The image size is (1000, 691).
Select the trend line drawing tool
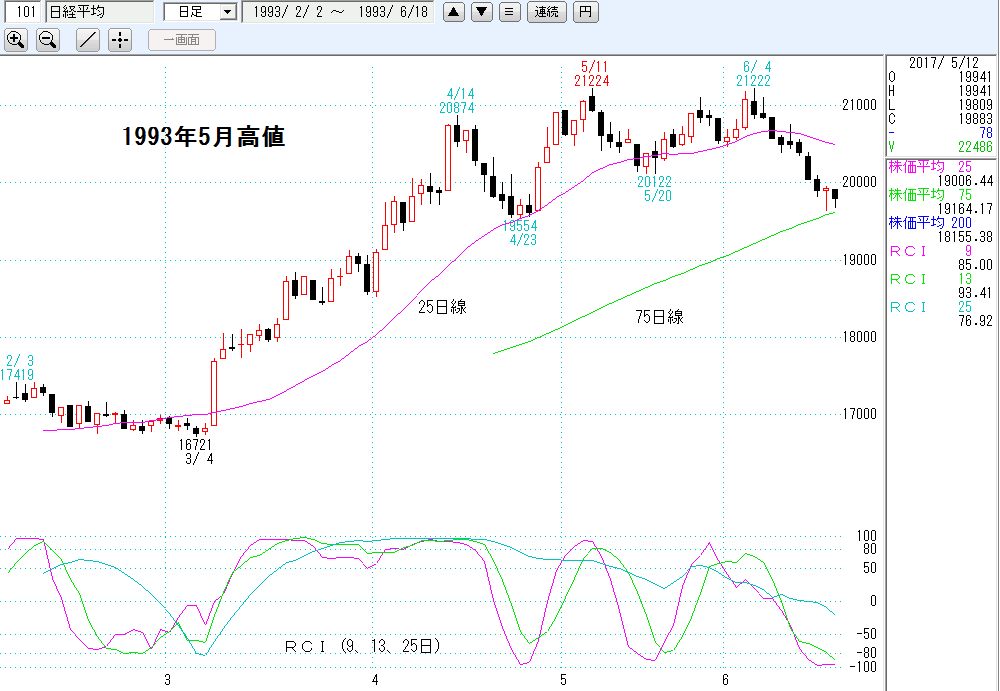pos(88,40)
